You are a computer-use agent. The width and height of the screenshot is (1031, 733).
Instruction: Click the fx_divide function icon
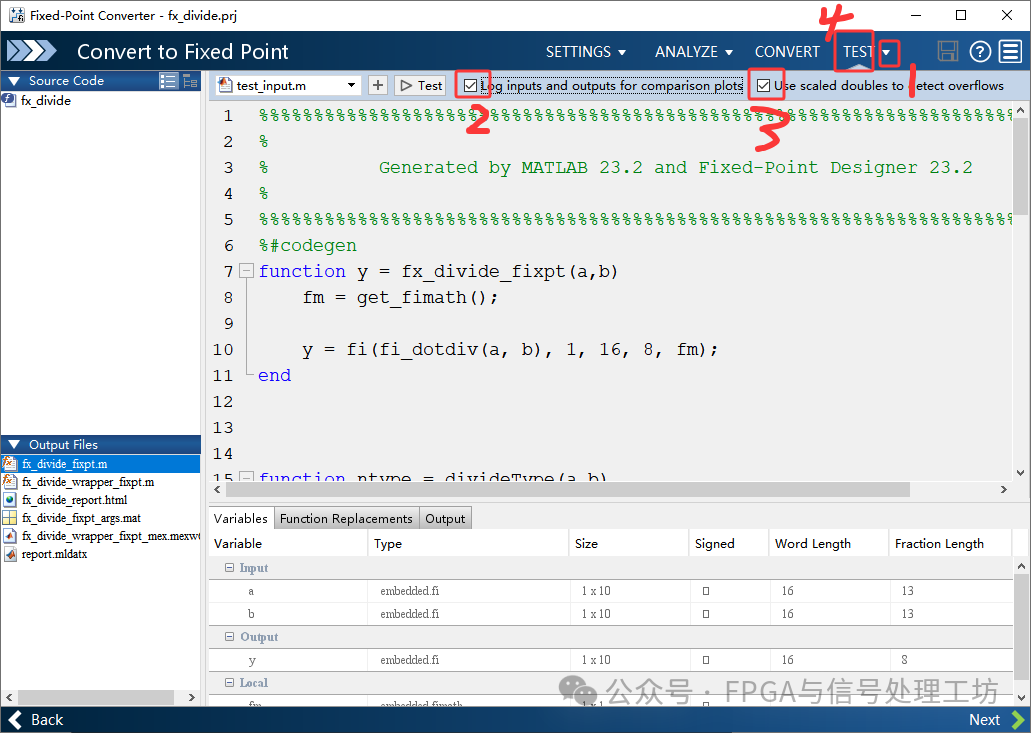(x=9, y=100)
